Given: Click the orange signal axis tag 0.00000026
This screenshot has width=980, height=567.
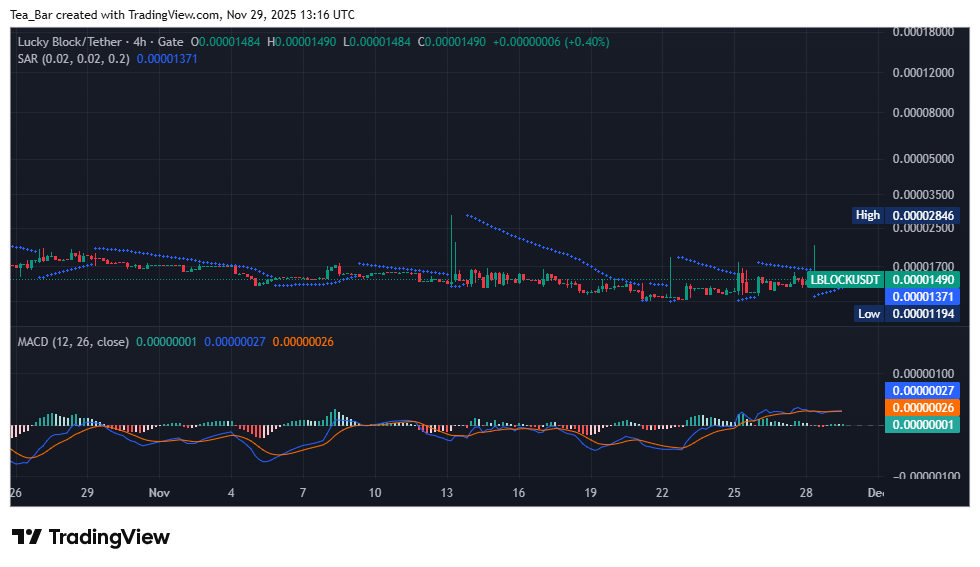Looking at the screenshot, I should (922, 408).
